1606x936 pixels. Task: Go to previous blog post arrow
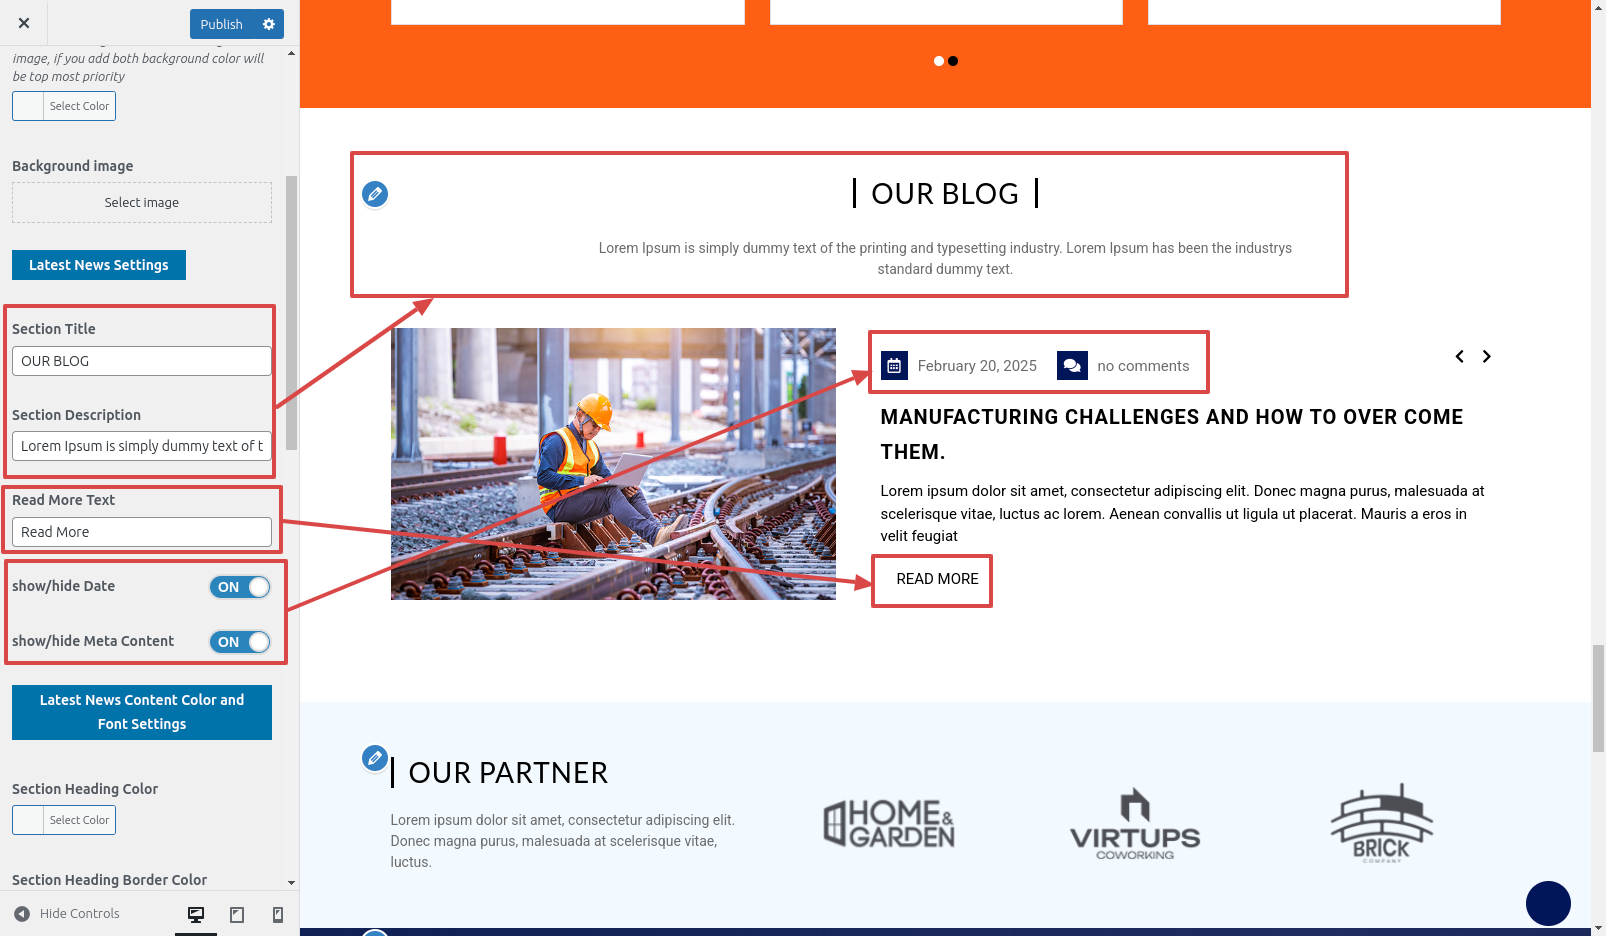[x=1459, y=356]
